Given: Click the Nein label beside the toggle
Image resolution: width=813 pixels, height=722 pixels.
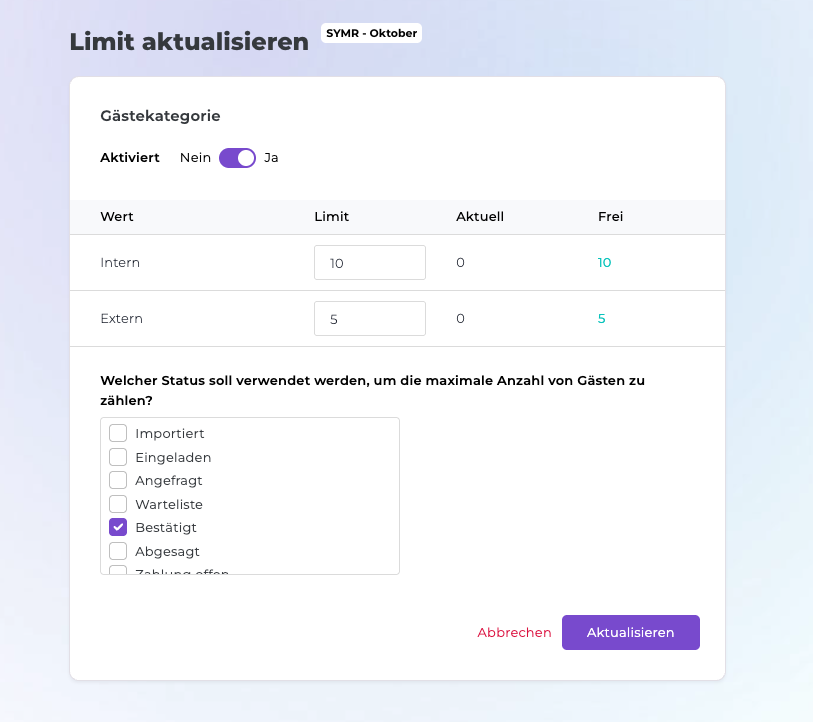Looking at the screenshot, I should tap(195, 158).
